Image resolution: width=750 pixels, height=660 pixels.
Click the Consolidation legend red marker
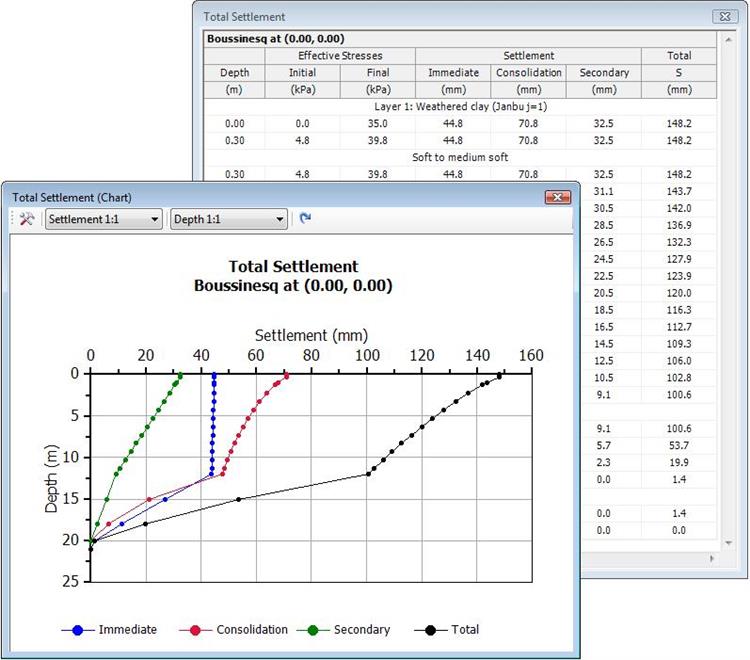195,630
